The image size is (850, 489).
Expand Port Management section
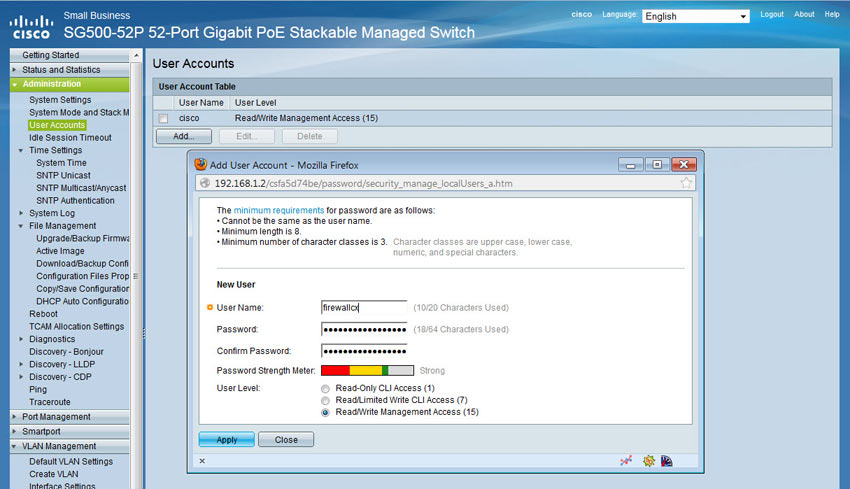pyautogui.click(x=15, y=416)
